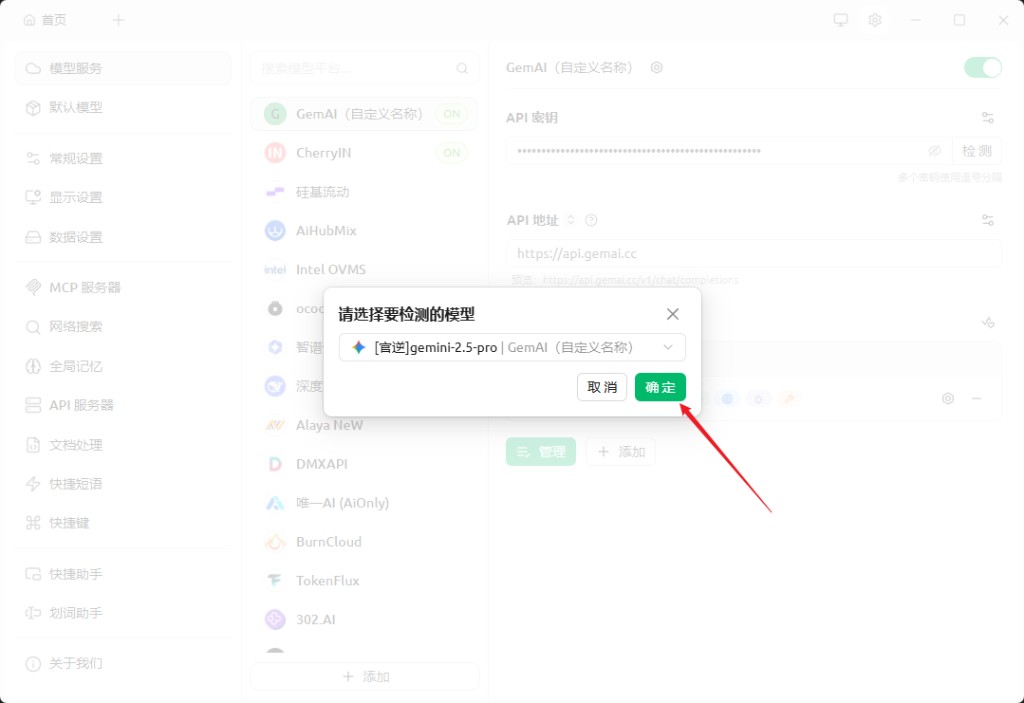1024x703 pixels.
Task: Click the help icon beside API 地址
Action: tap(591, 219)
